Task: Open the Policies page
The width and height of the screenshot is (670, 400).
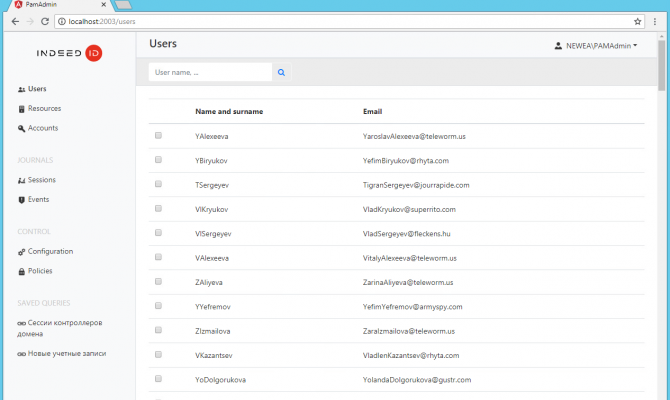Action: (40, 271)
